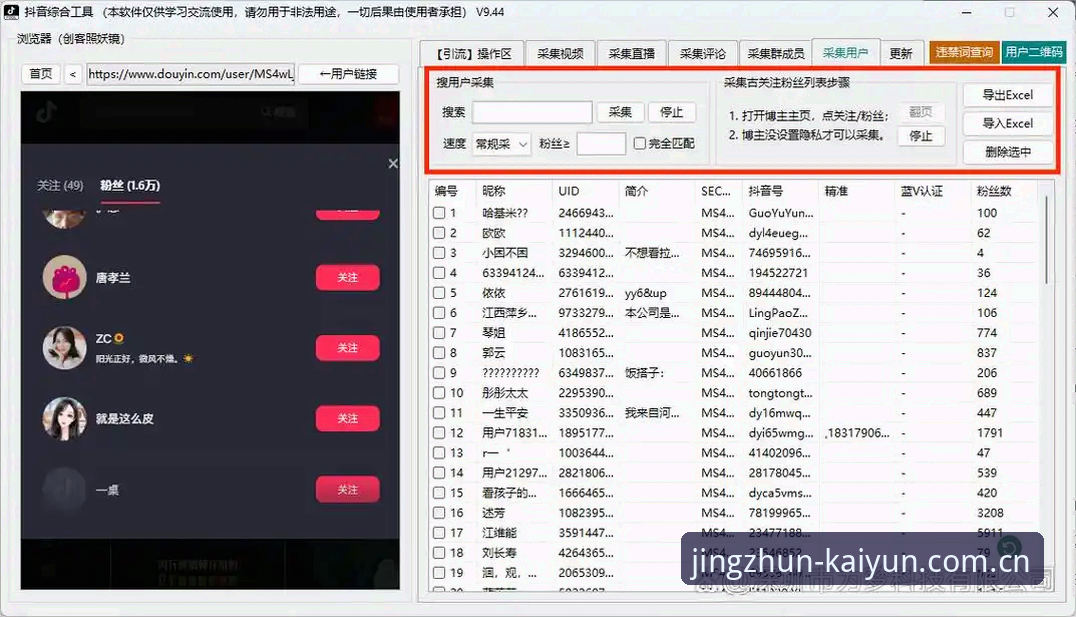Click the 导入Excel button

1007,124
